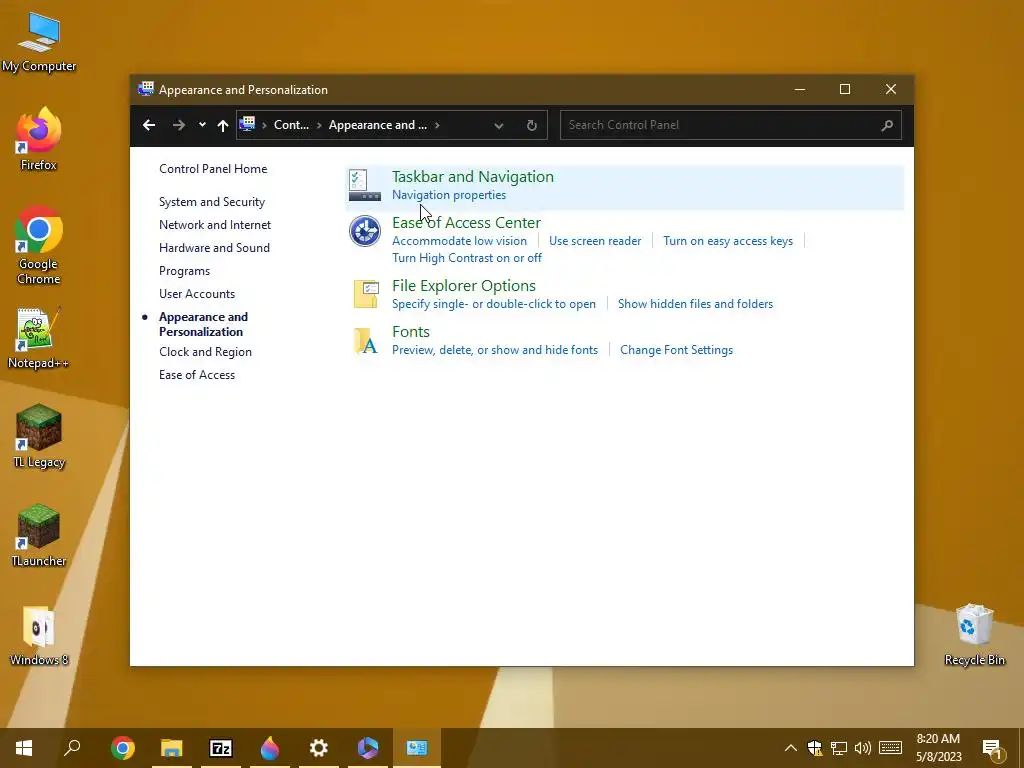Open 7-Zip from the taskbar
The width and height of the screenshot is (1024, 768).
(x=221, y=748)
